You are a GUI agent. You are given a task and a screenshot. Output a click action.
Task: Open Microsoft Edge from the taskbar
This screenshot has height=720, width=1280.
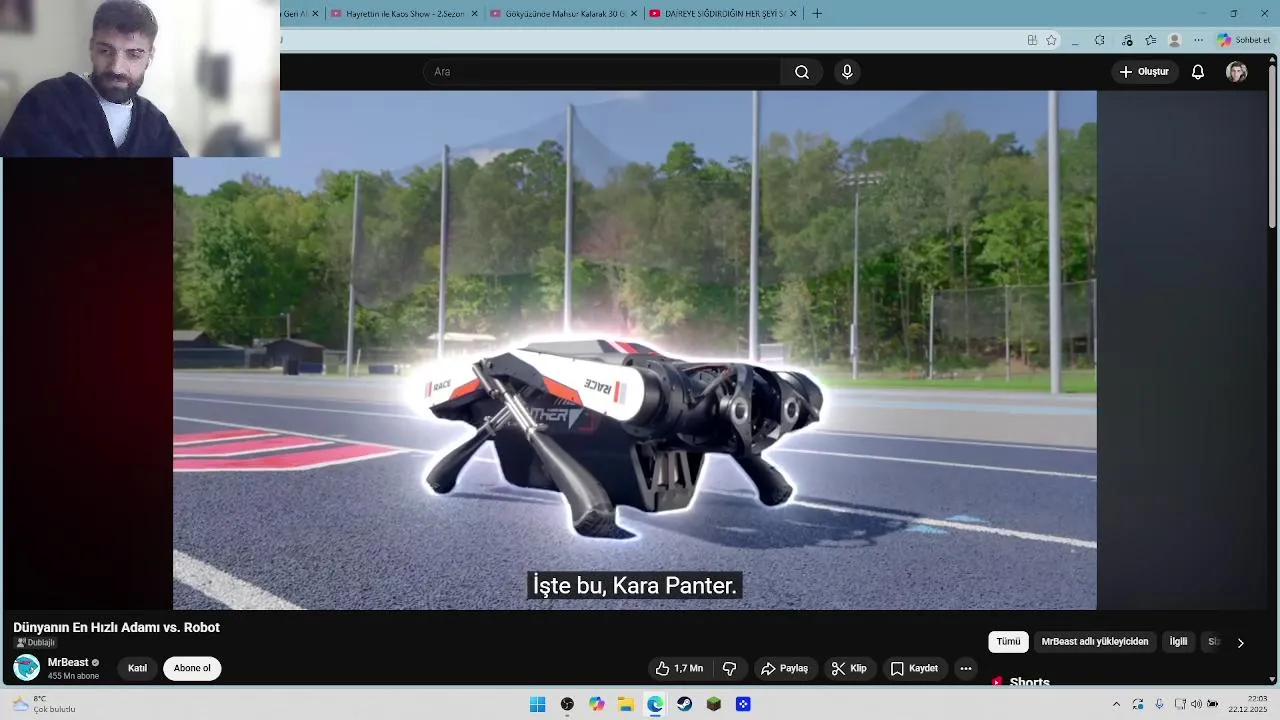(x=655, y=704)
